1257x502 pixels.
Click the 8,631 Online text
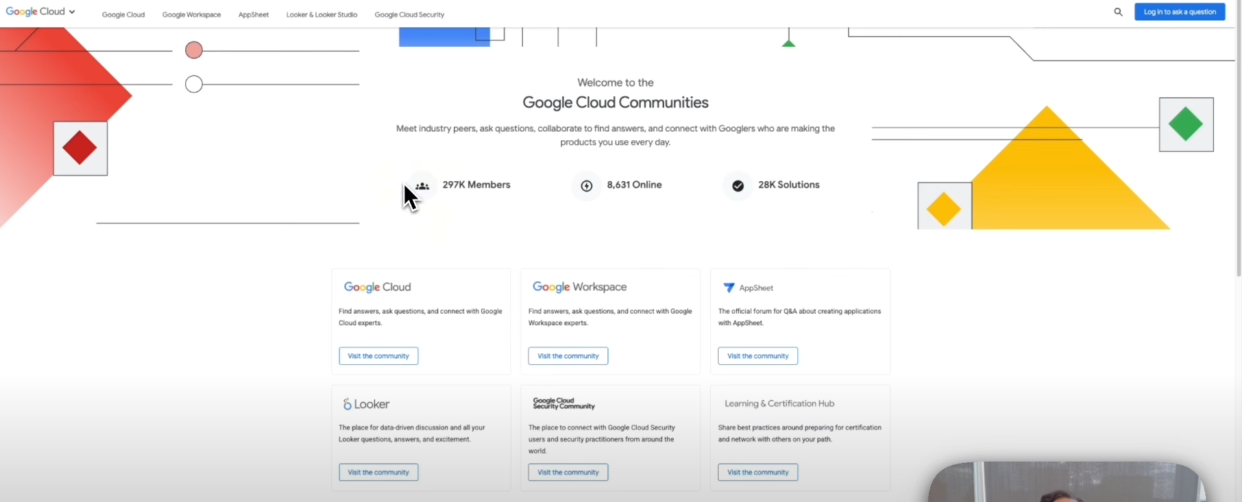634,185
